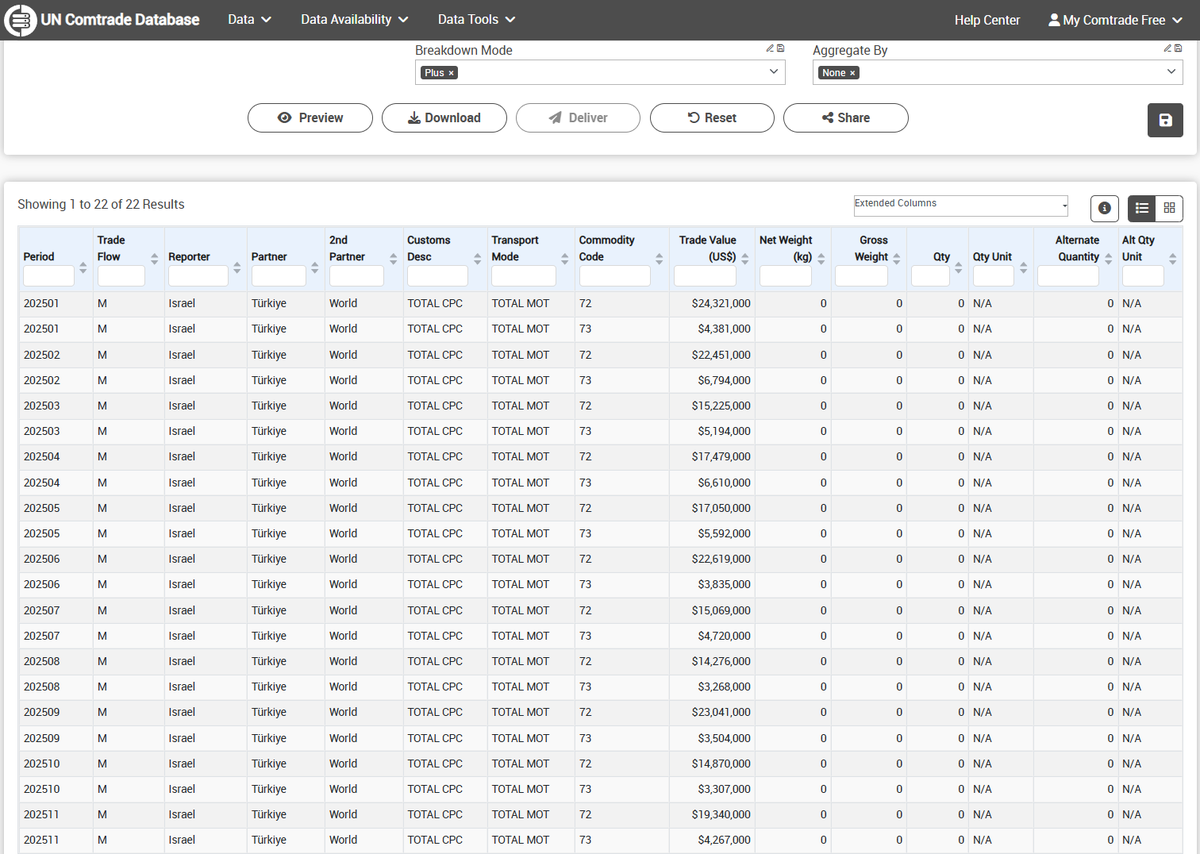Expand the Aggregate By dropdown chevron
Viewport: 1200px width, 854px height.
(1171, 72)
